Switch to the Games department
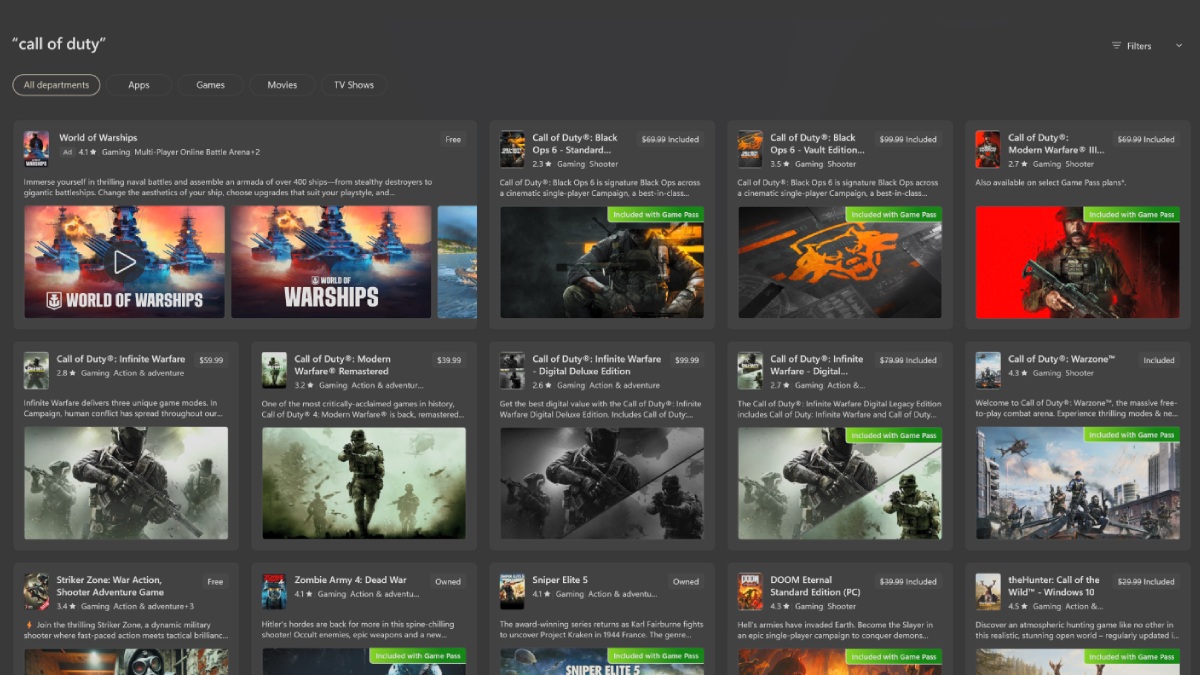The width and height of the screenshot is (1200, 675). 210,85
